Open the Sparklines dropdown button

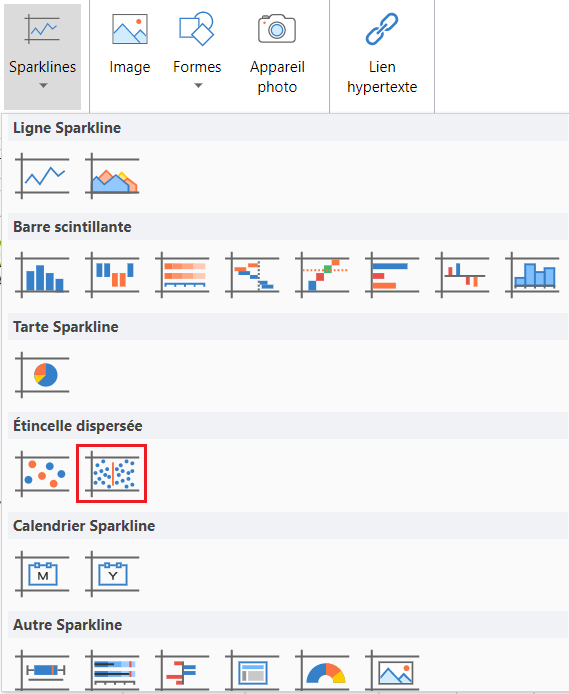pyautogui.click(x=42, y=57)
